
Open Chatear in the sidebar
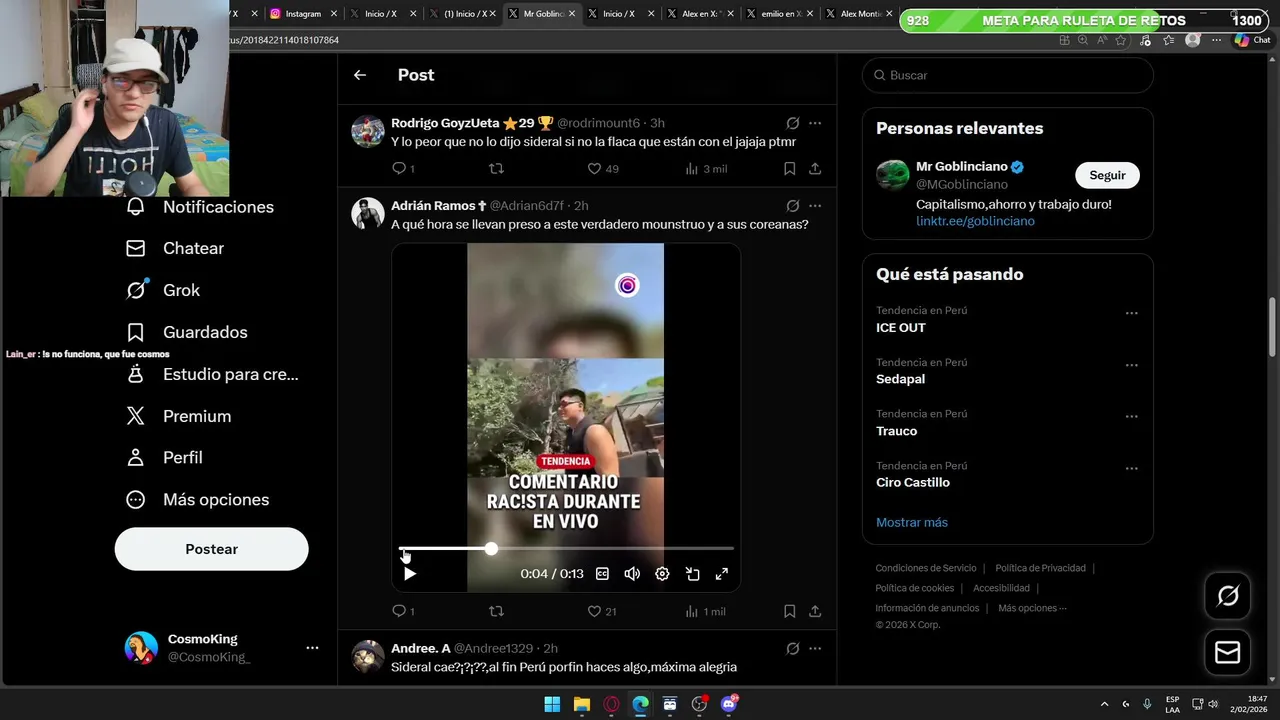coord(175,248)
